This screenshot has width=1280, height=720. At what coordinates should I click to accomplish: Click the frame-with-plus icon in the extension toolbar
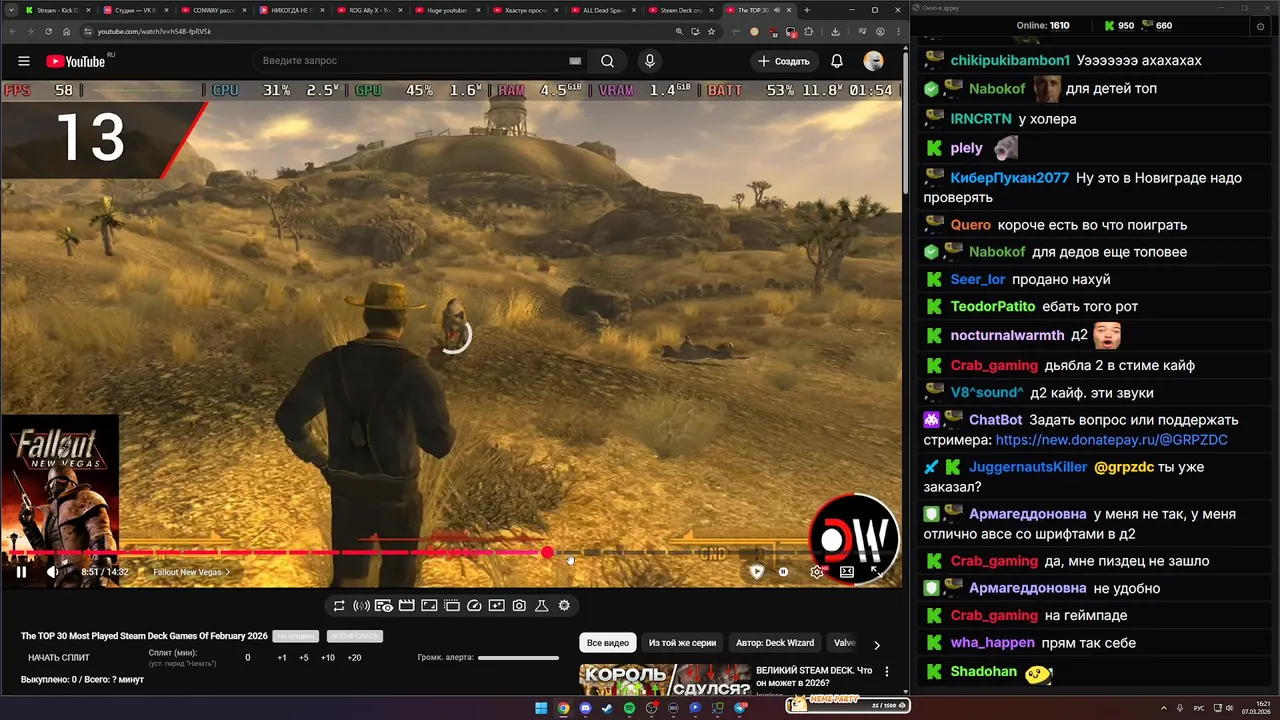click(x=497, y=606)
